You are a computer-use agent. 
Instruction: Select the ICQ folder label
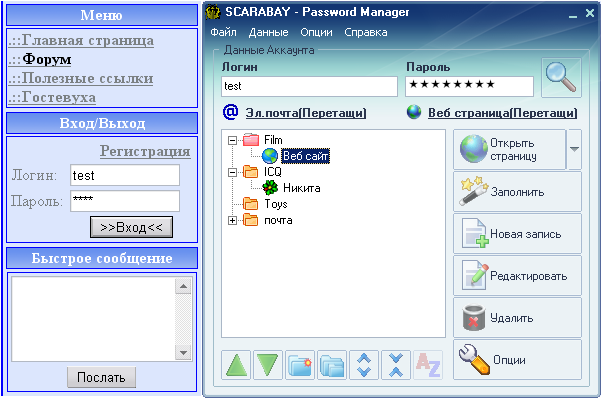click(273, 172)
